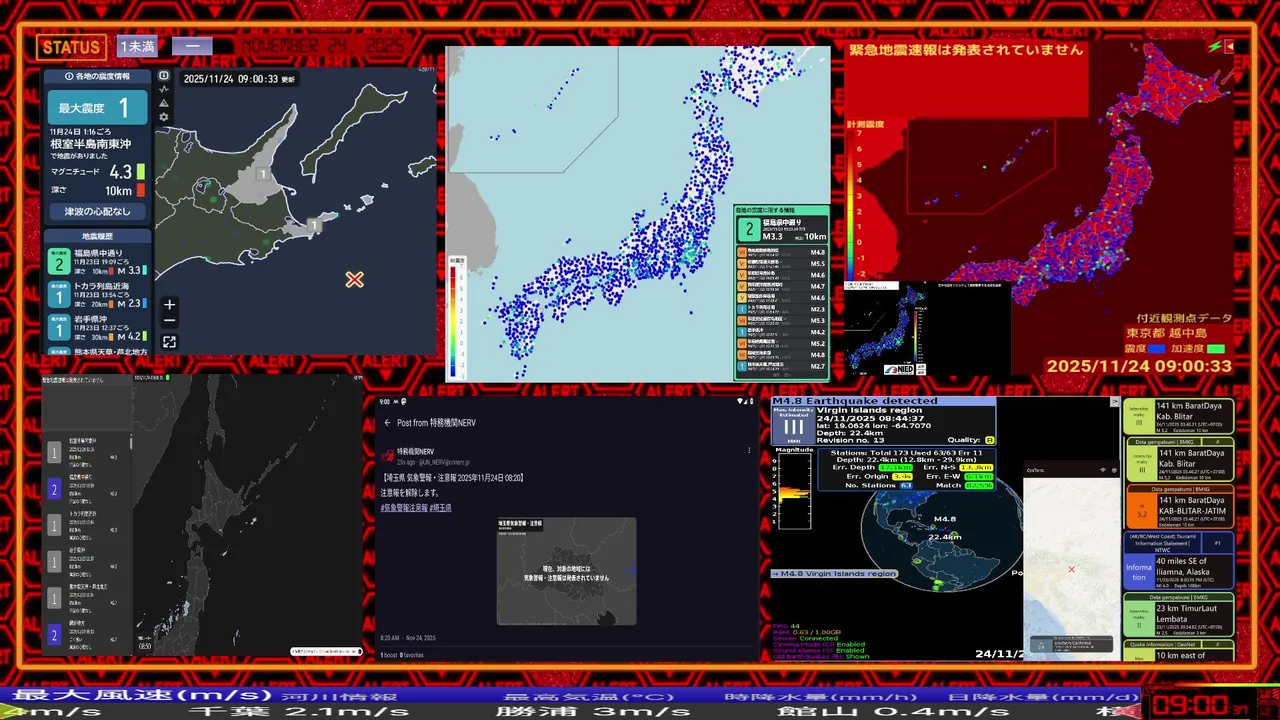Click the triangle warning icon in map toolbar

coord(164,103)
